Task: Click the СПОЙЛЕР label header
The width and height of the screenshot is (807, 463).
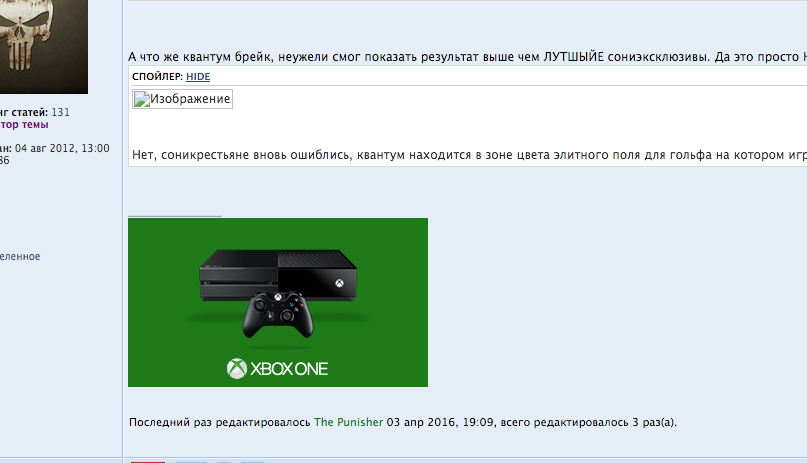Action: (157, 77)
